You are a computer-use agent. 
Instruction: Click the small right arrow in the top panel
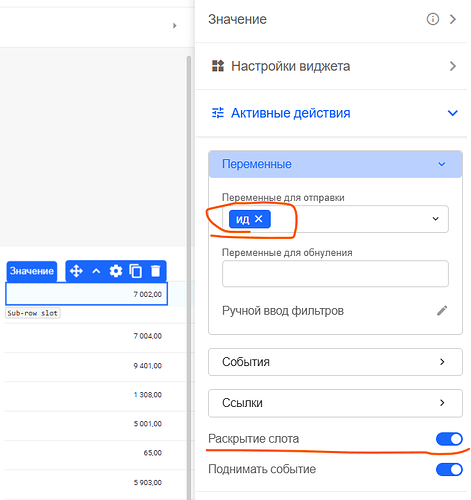175,26
